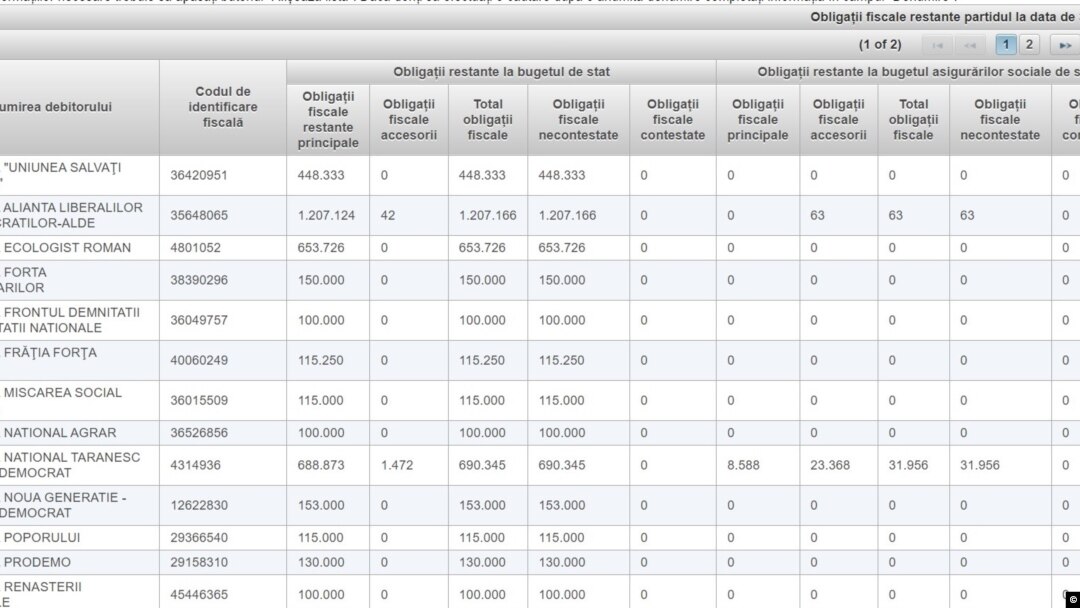The image size is (1080, 608).
Task: Click the social insurance accessory 23.368
Action: point(830,465)
